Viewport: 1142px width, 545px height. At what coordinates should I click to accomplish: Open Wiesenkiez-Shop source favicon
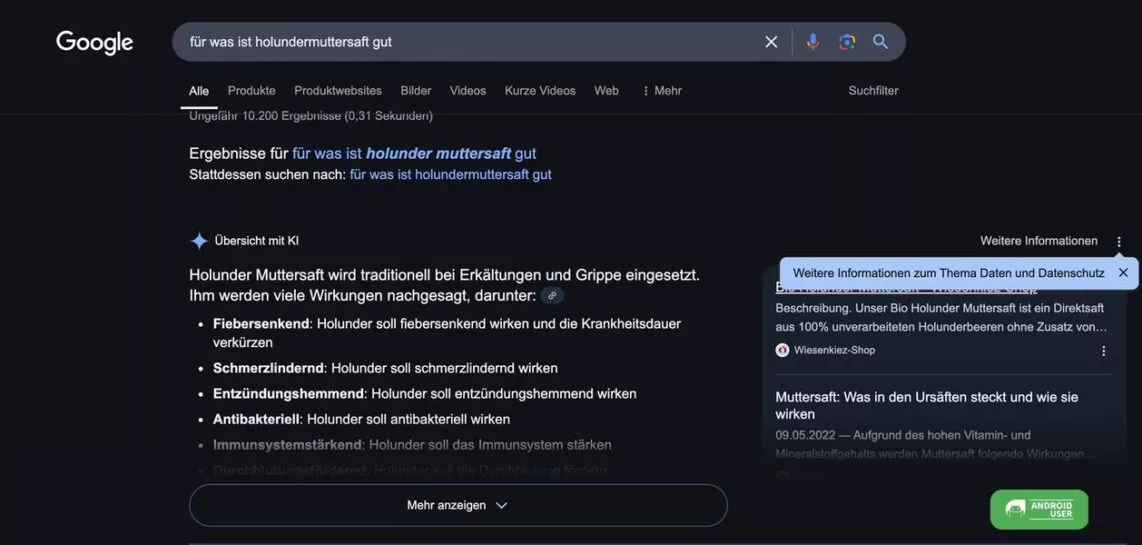pos(782,350)
